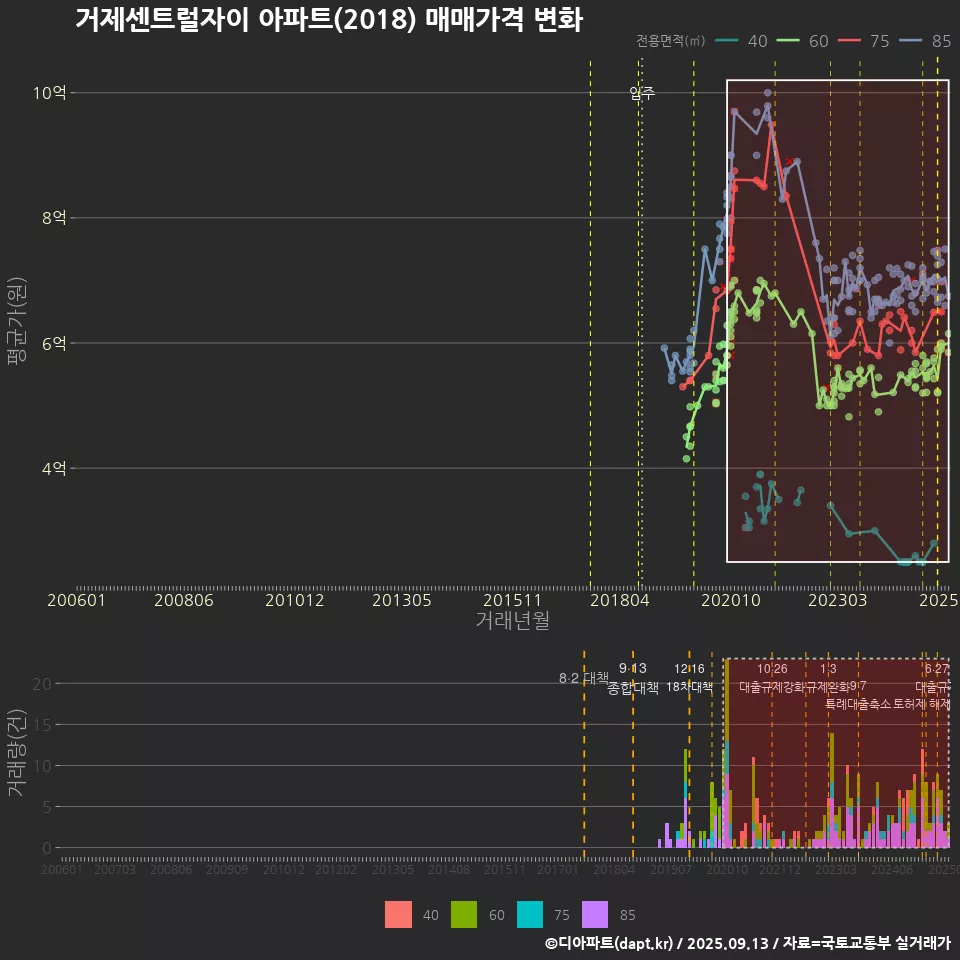The width and height of the screenshot is (960, 960).
Task: Select the blue 85 line legend entry
Action: 925,41
